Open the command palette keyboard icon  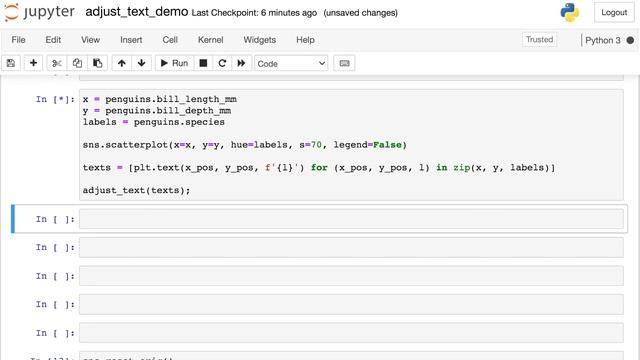pyautogui.click(x=344, y=63)
